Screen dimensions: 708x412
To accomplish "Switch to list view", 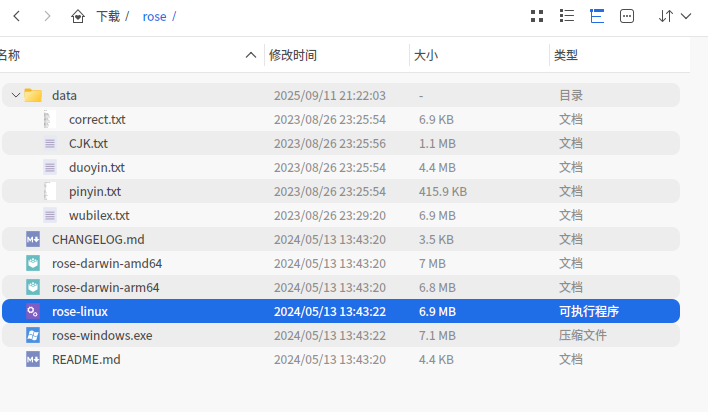I will pos(567,16).
